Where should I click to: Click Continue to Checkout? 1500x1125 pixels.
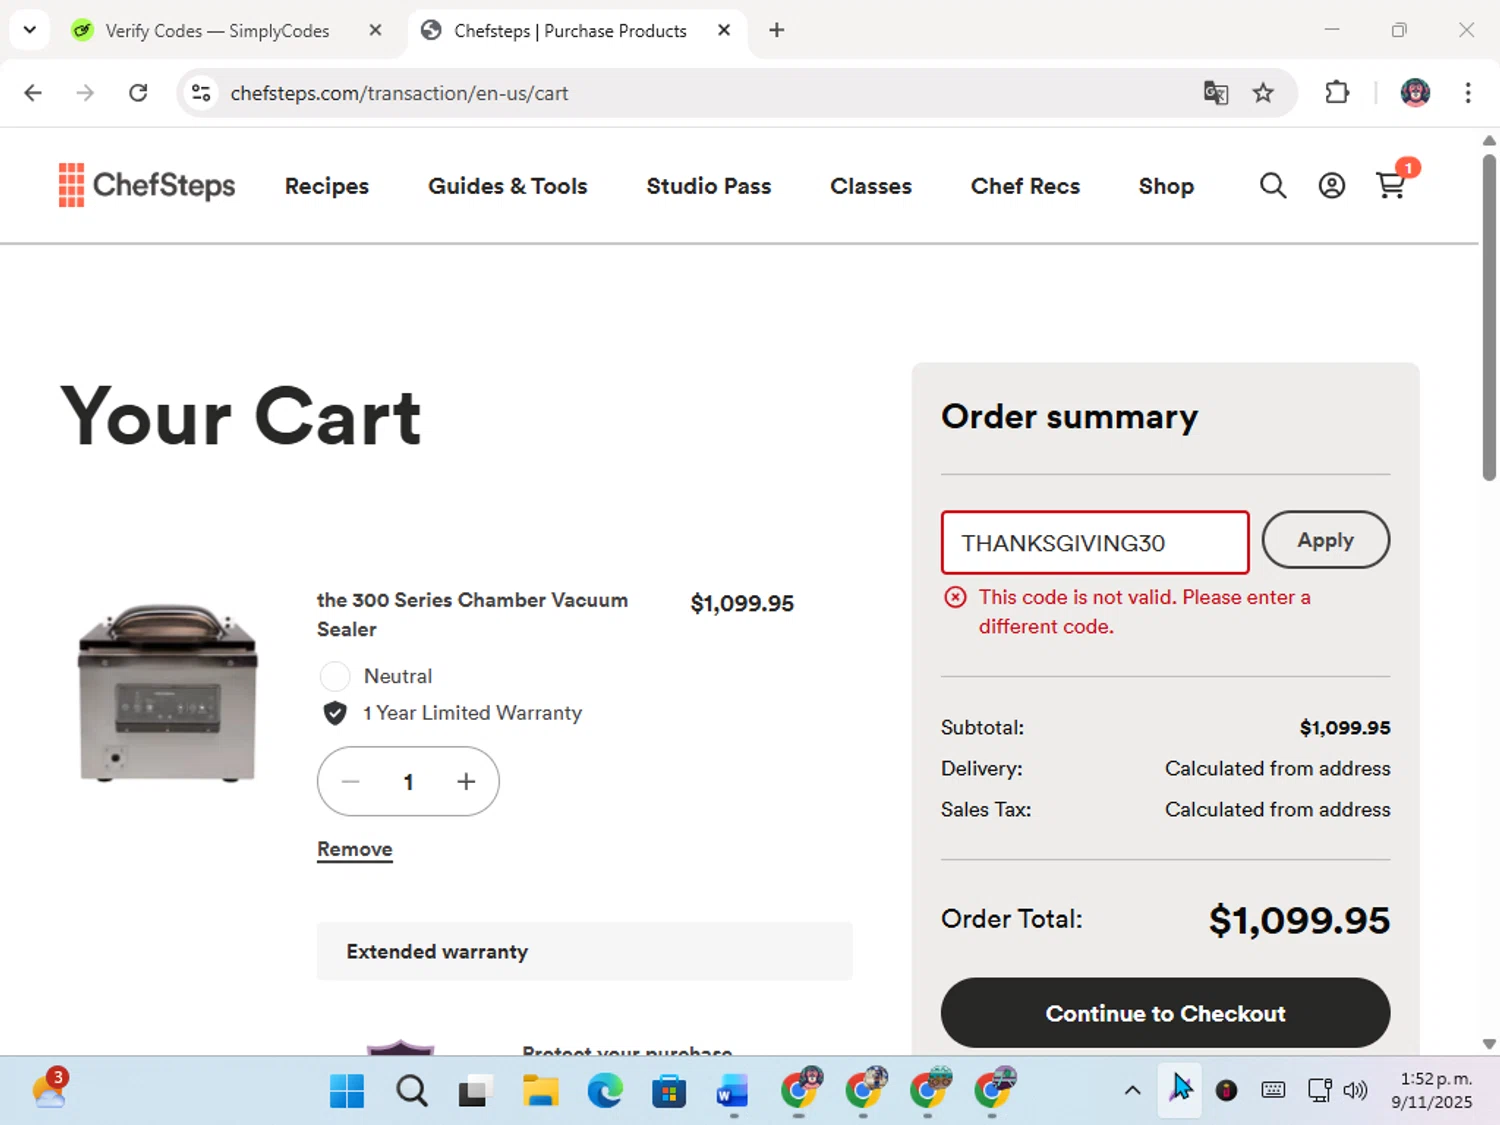1165,1013
